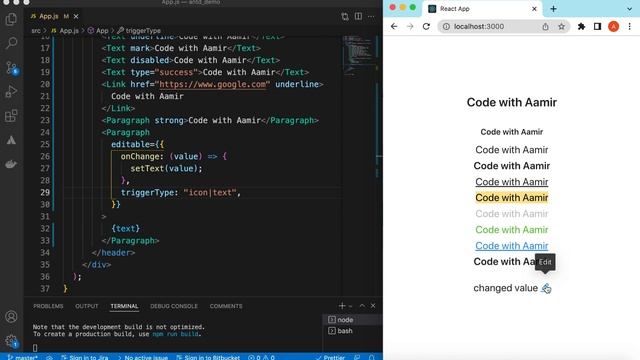
Task: Click the green success Code with Aamir text
Action: tap(511, 230)
